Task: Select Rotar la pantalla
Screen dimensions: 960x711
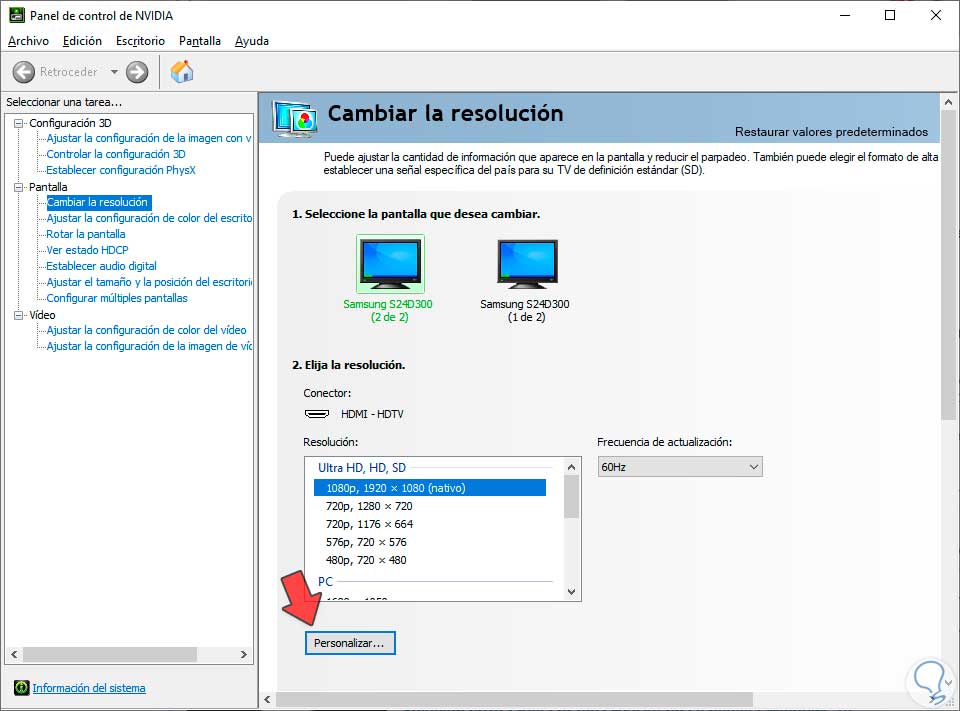Action: [86, 234]
